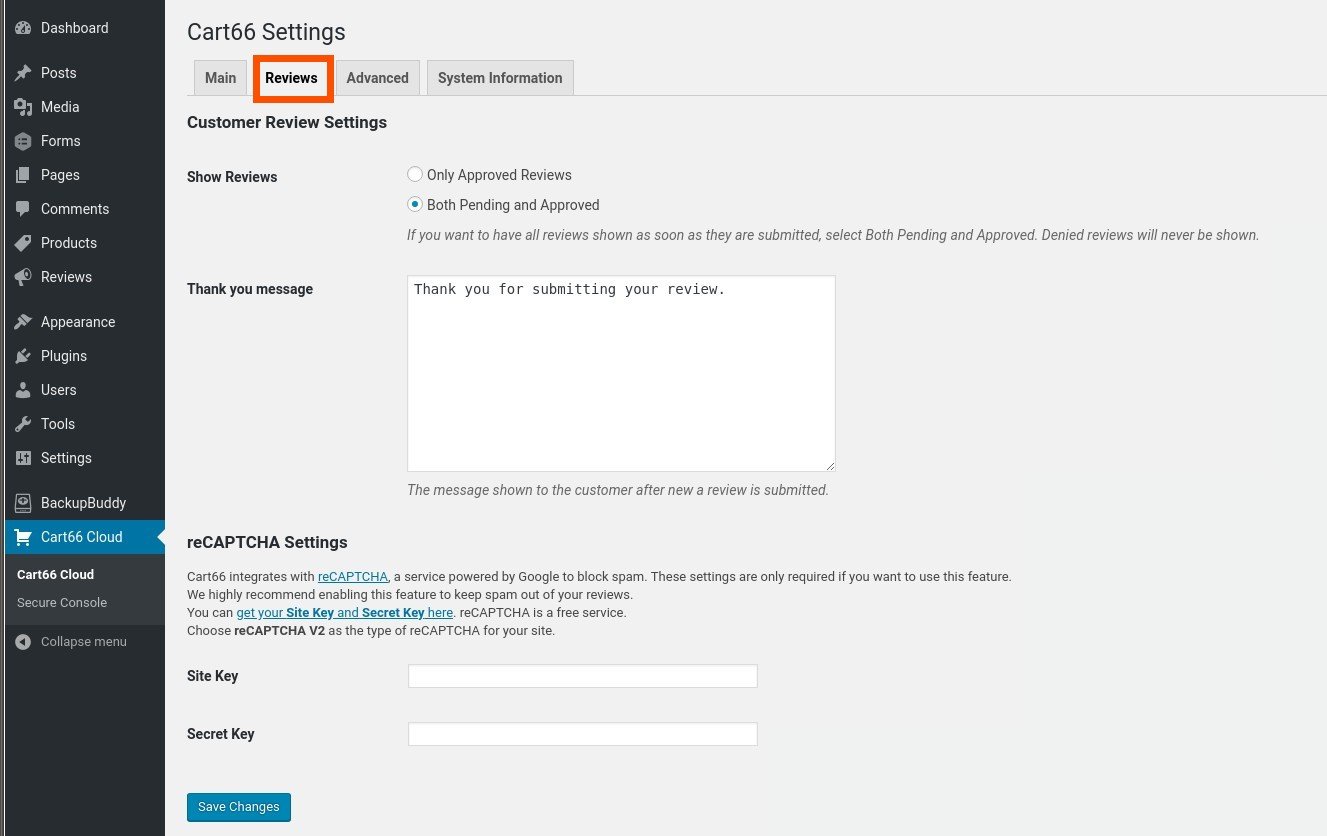
Task: Click the Save Changes button
Action: point(239,807)
